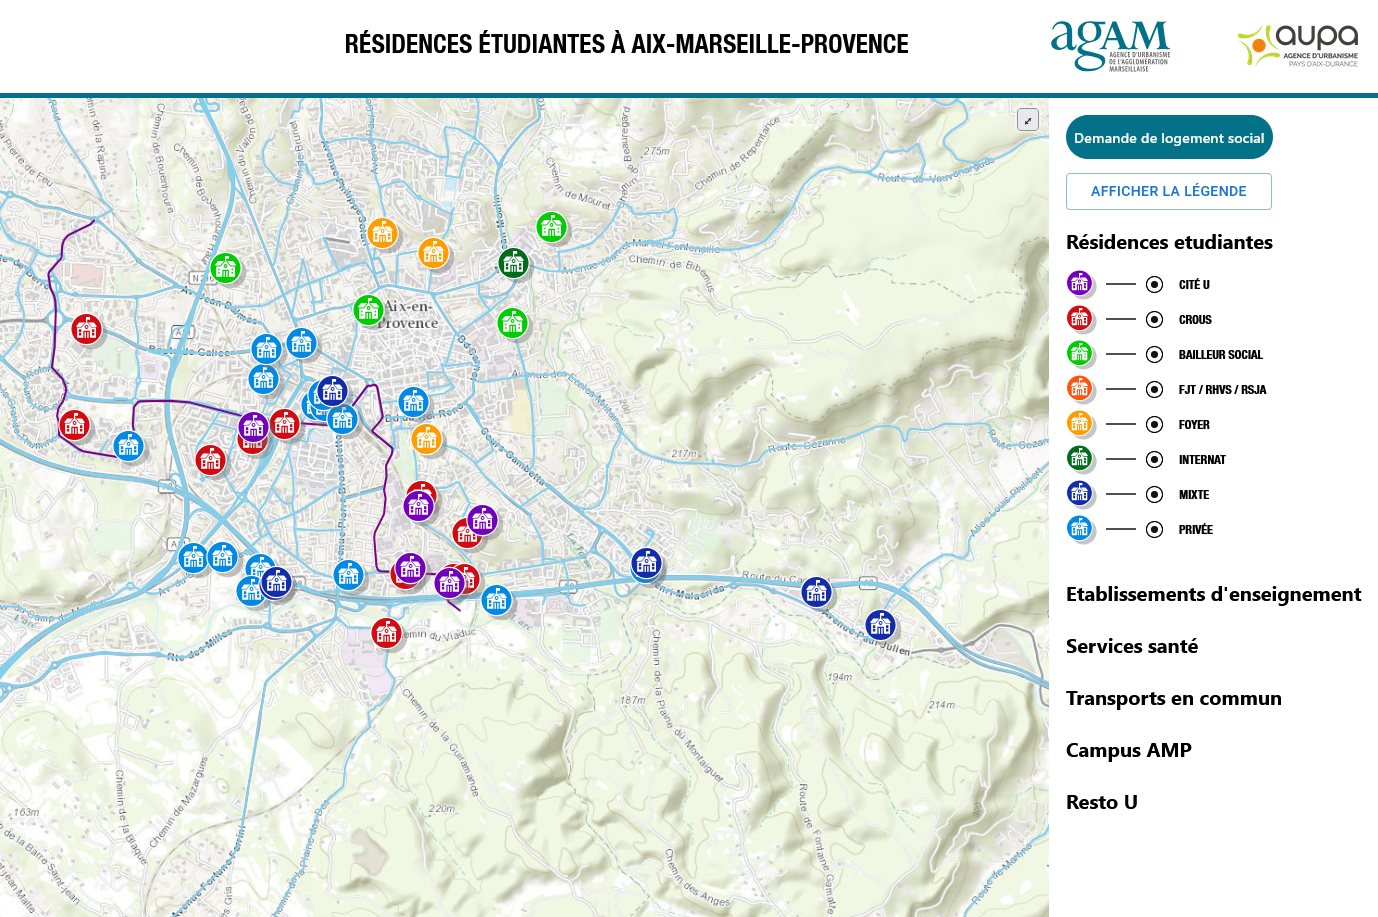1378x917 pixels.
Task: Expand the Services santé section
Action: (x=1132, y=646)
